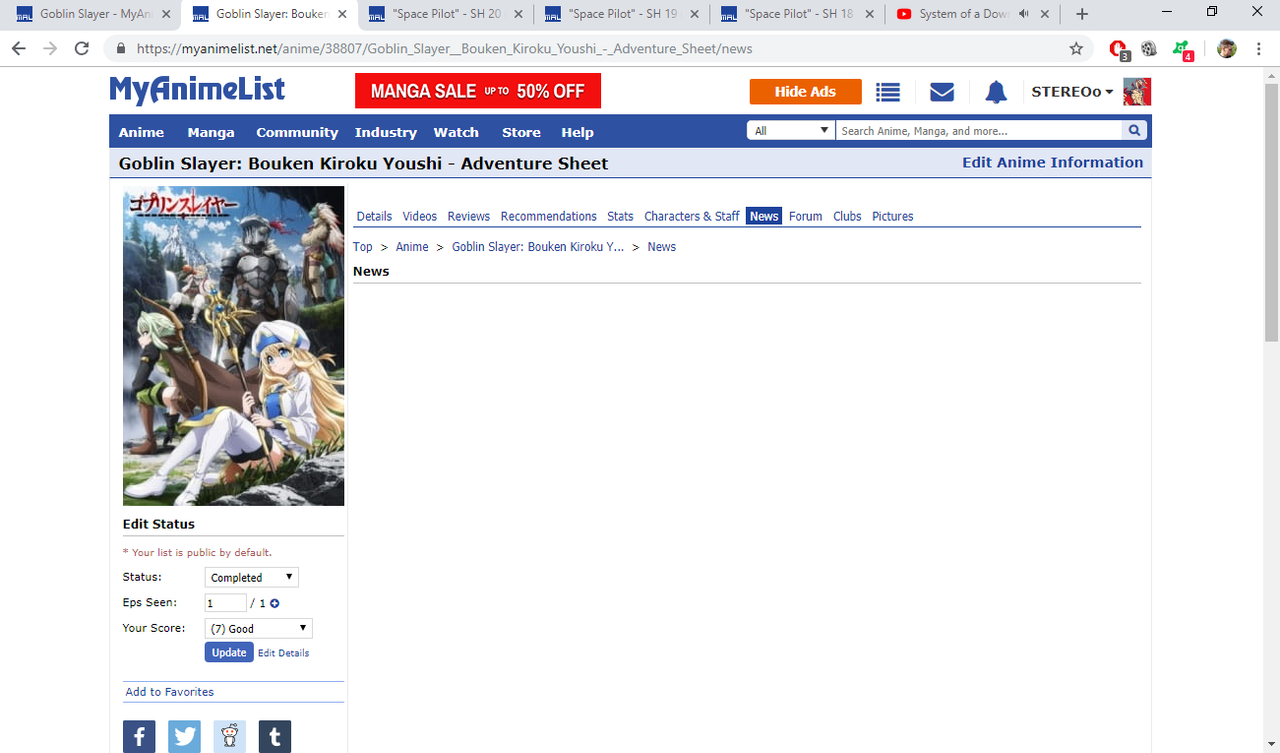Open the Community navigation menu
The image size is (1280, 753).
297,132
